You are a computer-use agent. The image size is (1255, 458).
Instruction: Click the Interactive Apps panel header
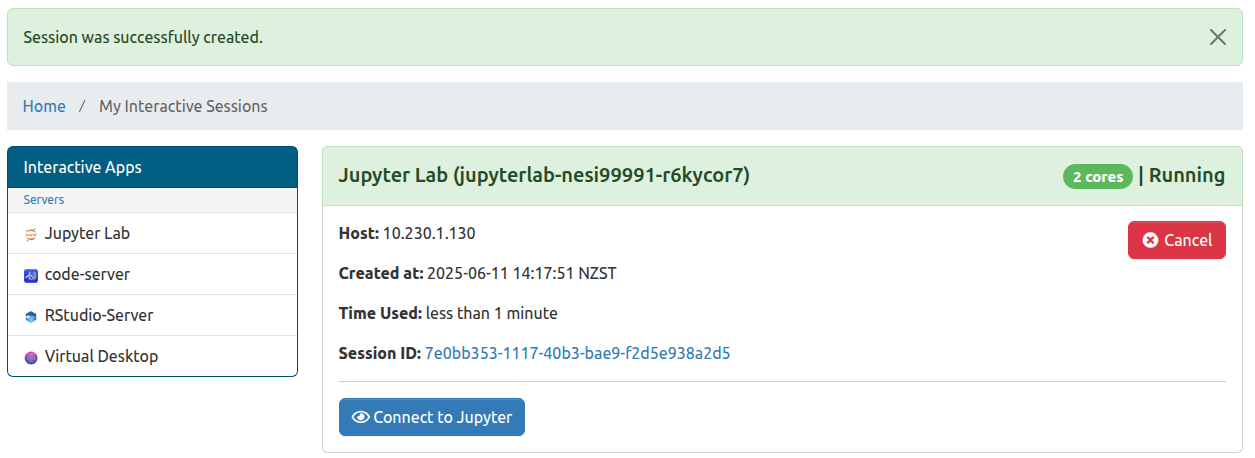tap(152, 167)
